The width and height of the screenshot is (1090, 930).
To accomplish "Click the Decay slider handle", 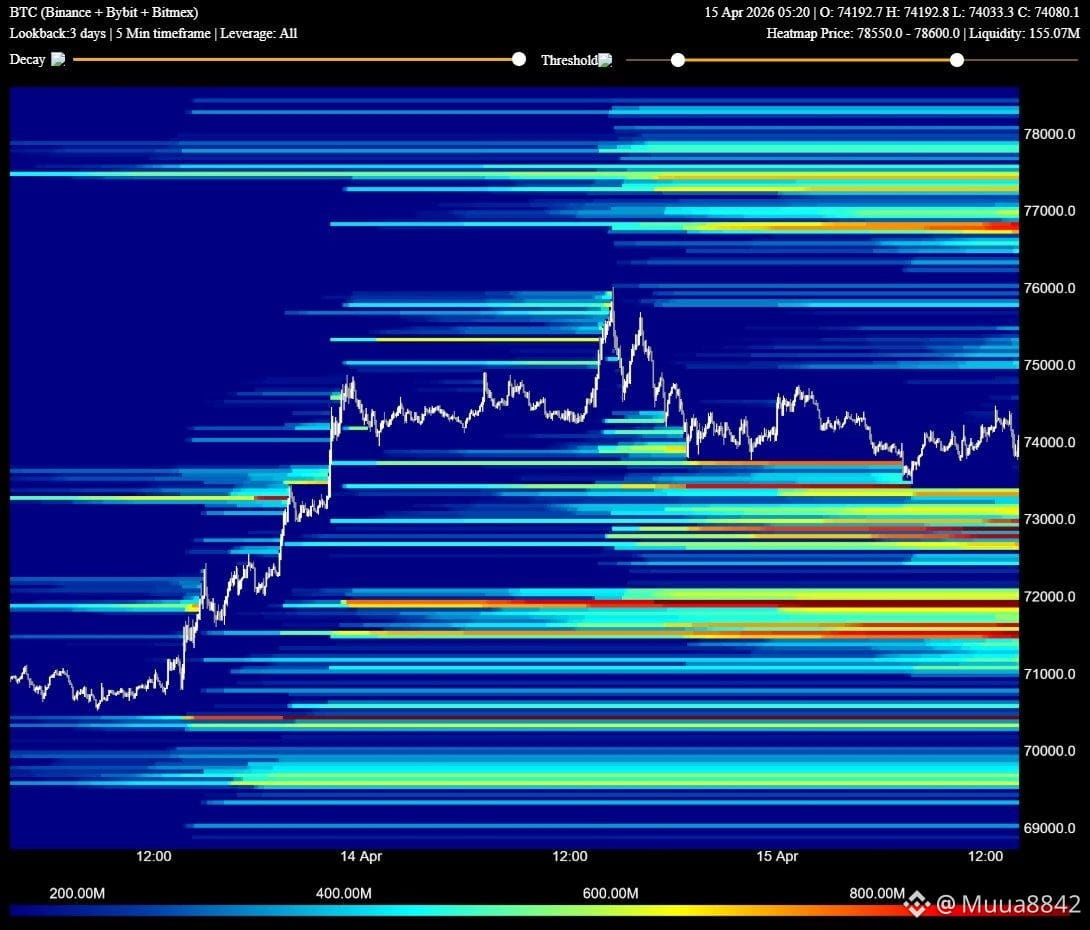I will (519, 59).
